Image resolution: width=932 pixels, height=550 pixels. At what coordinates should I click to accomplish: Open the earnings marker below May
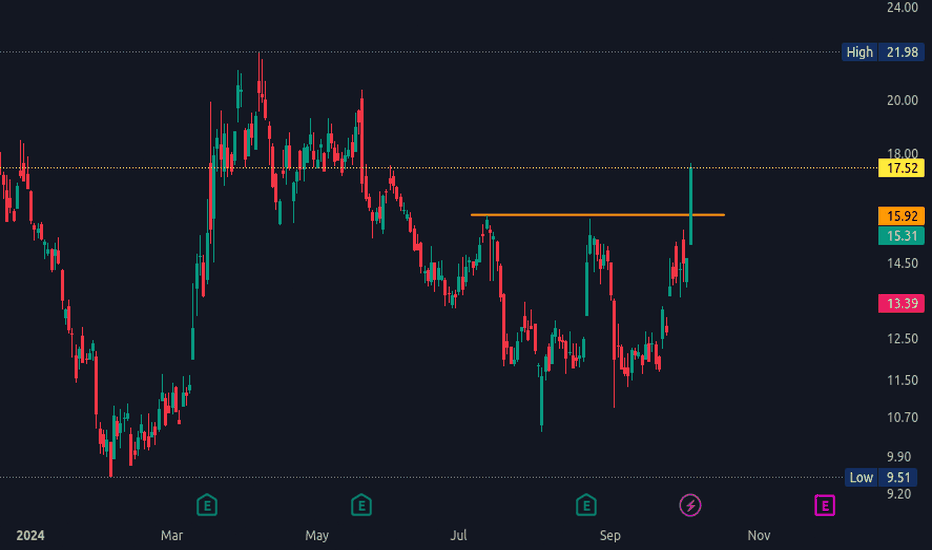point(361,505)
